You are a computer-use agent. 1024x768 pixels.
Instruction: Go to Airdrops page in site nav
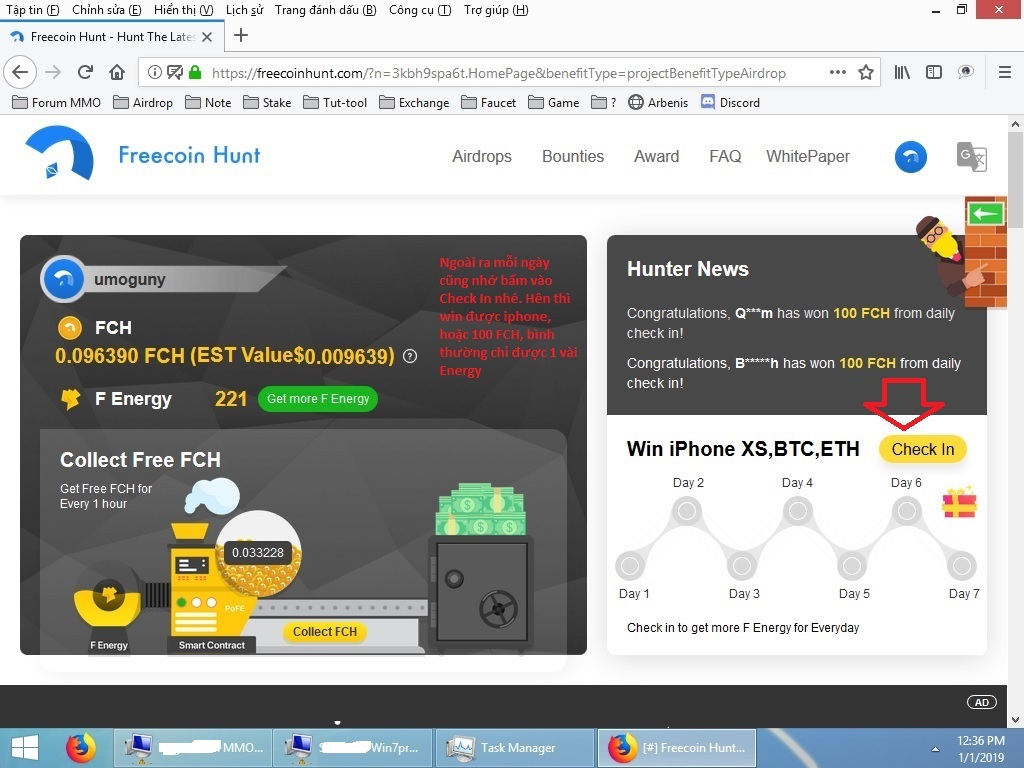click(x=482, y=157)
